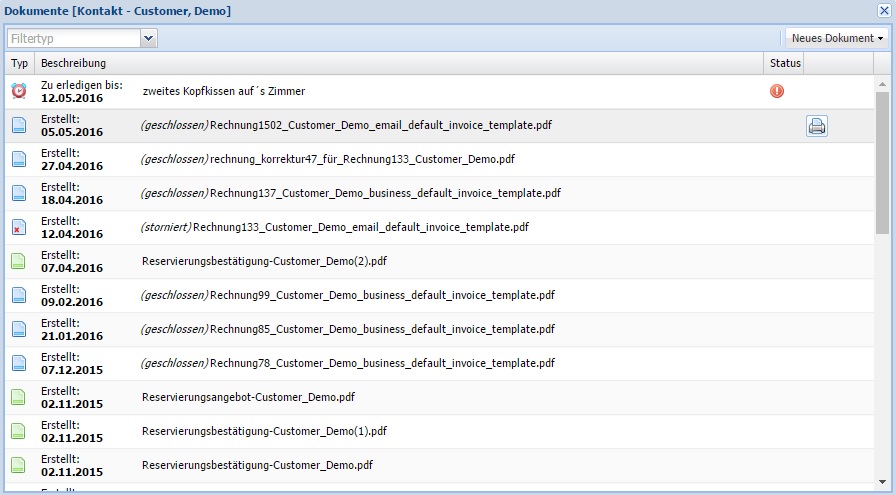Screen dimensions: 896x495
Task: Click the blue document icon for Rechnung1502
Action: [19, 126]
